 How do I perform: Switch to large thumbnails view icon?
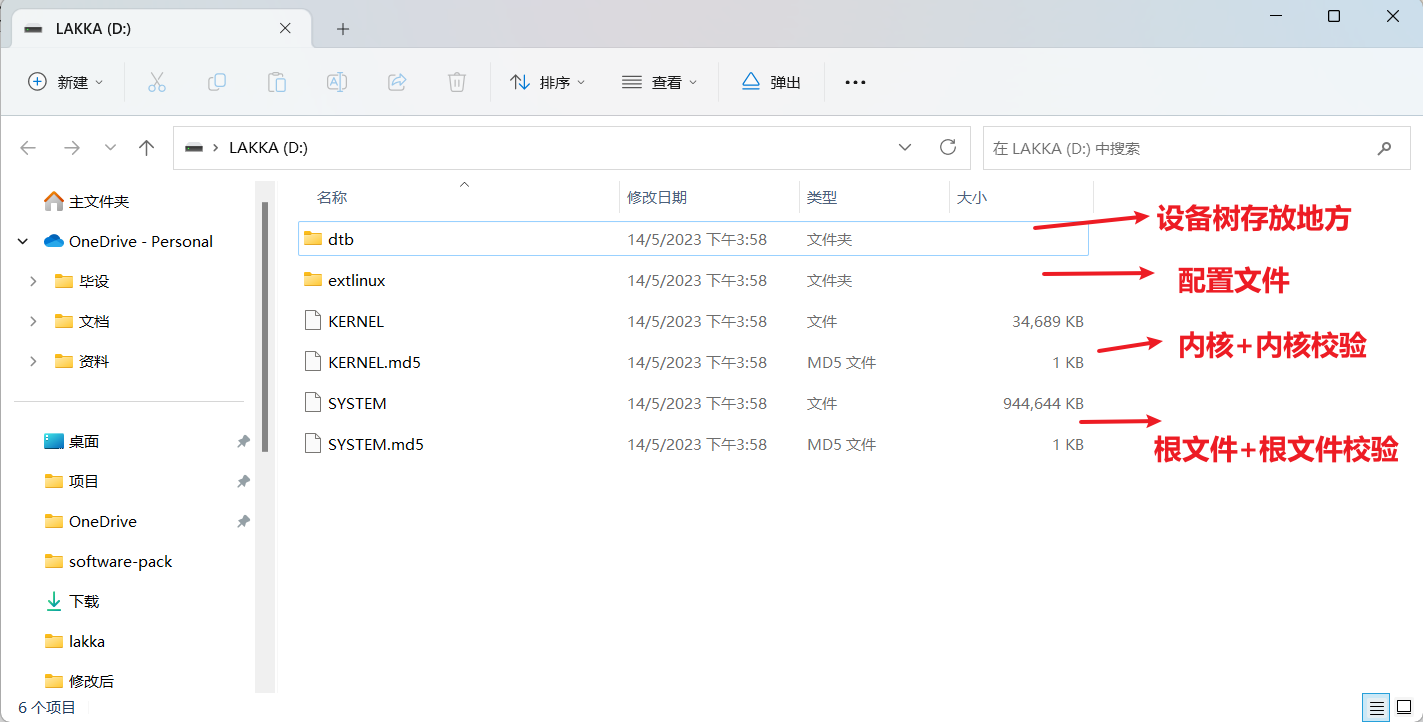pos(1404,707)
